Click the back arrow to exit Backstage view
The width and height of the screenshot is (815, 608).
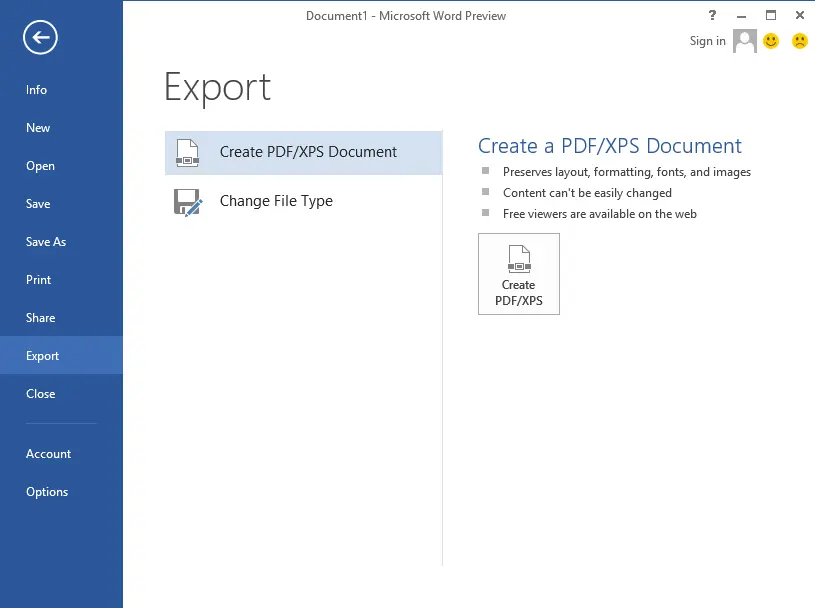(38, 38)
